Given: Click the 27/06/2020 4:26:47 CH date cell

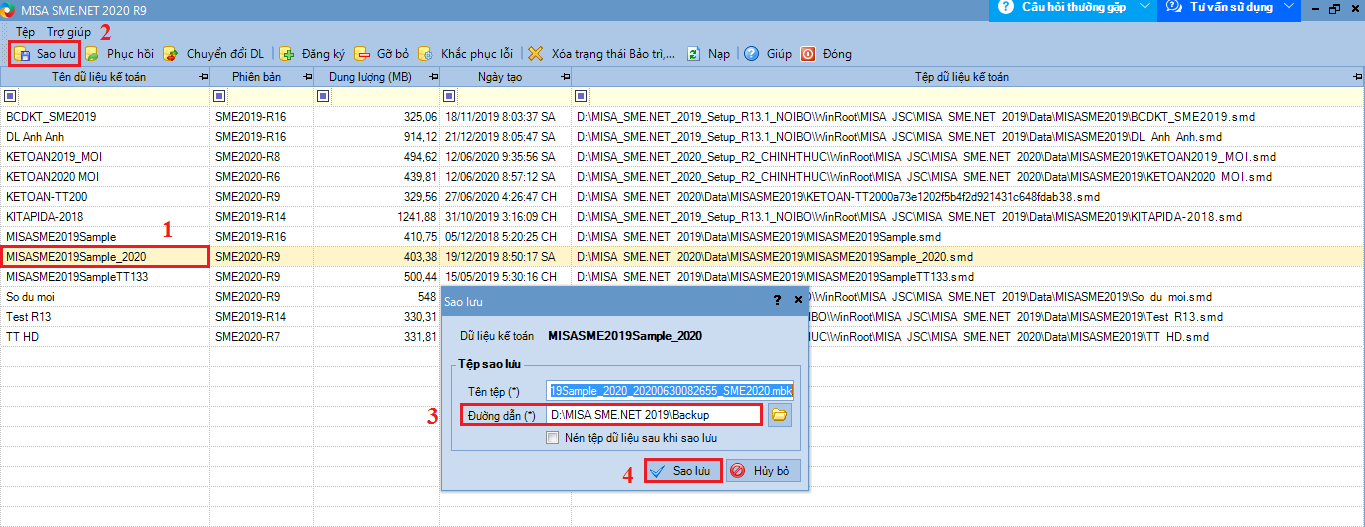Looking at the screenshot, I should 507,197.
